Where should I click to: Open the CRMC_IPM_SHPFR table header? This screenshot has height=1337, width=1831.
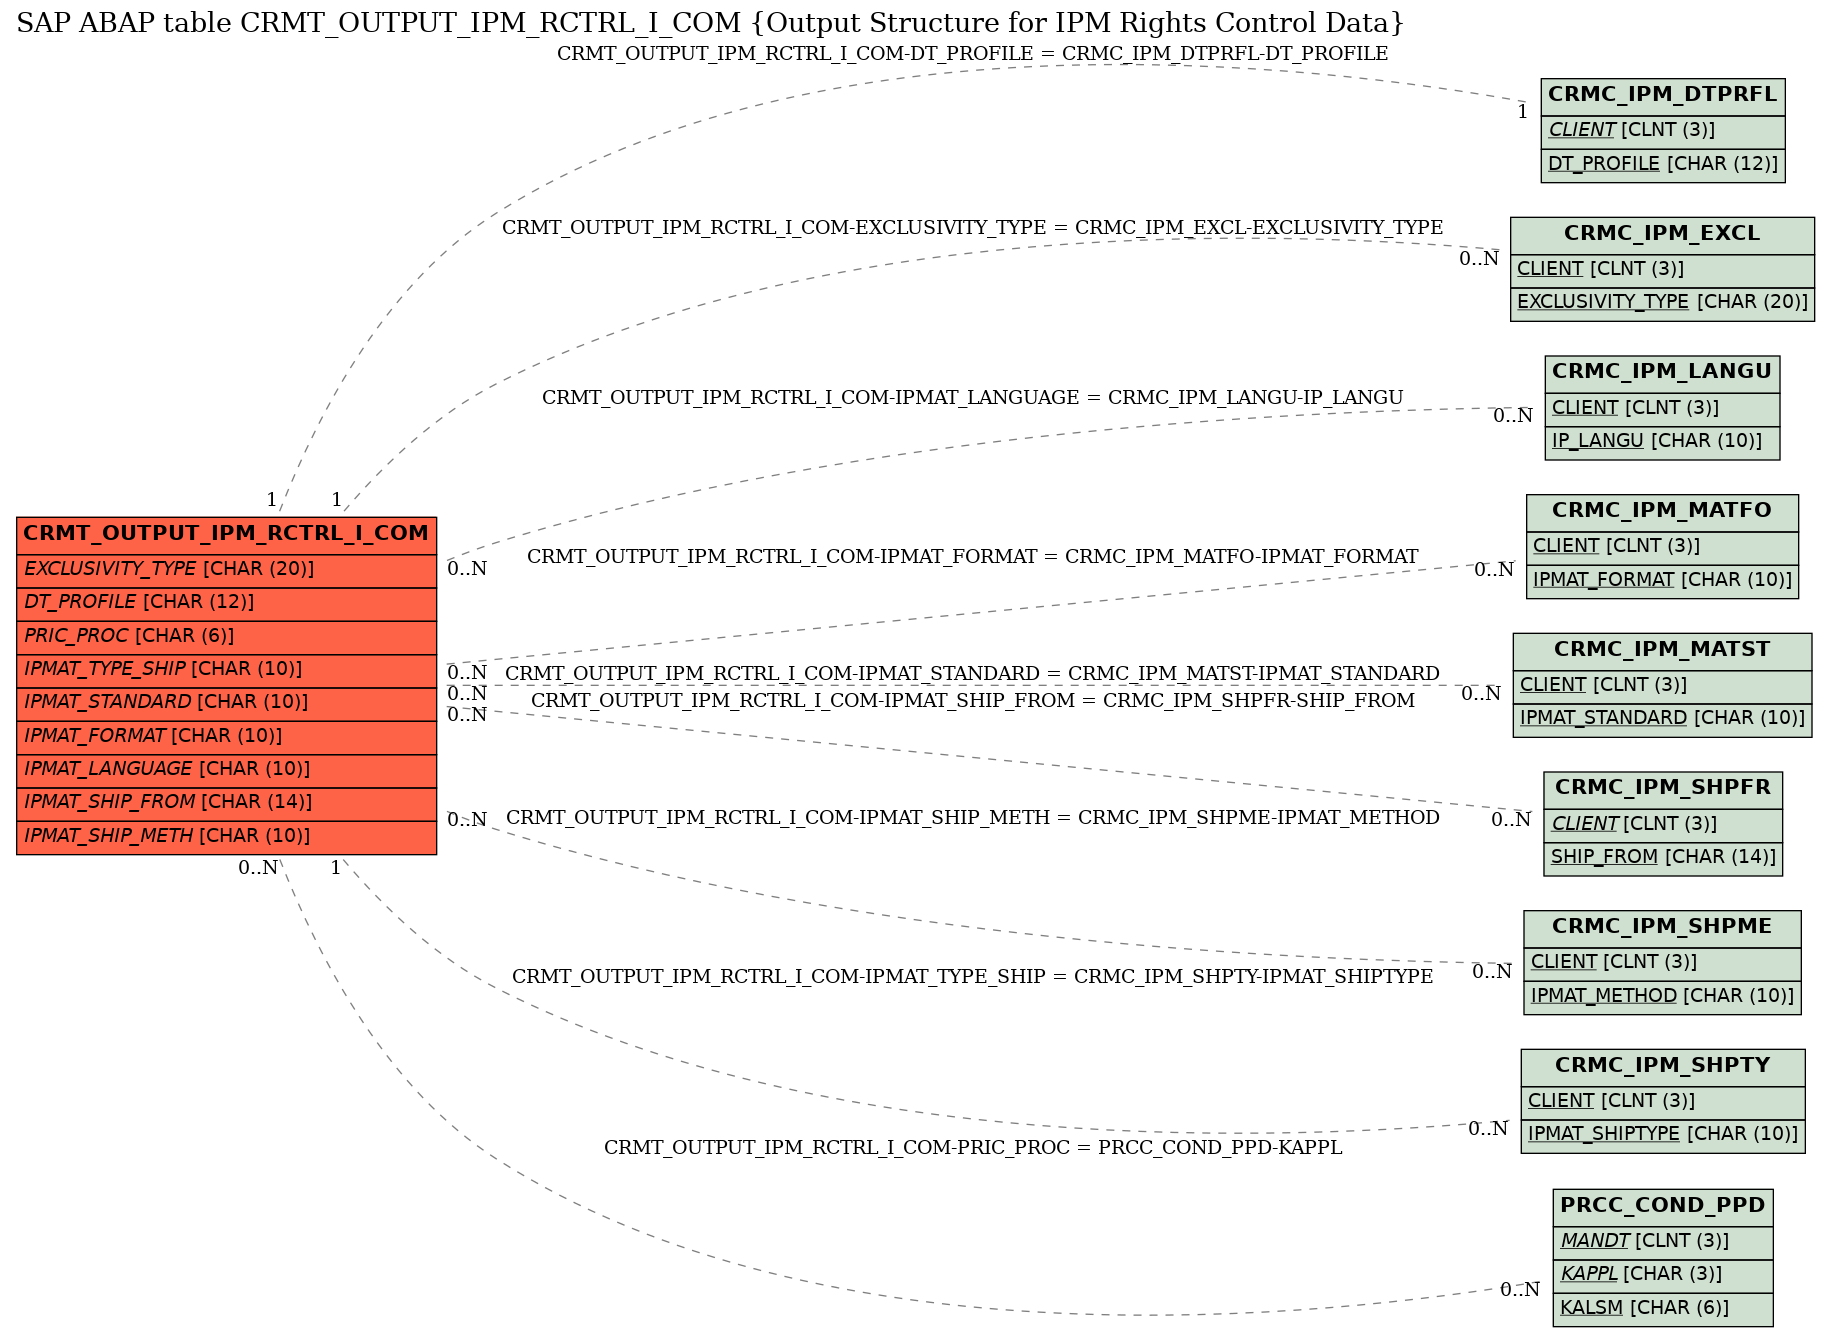[x=1662, y=789]
